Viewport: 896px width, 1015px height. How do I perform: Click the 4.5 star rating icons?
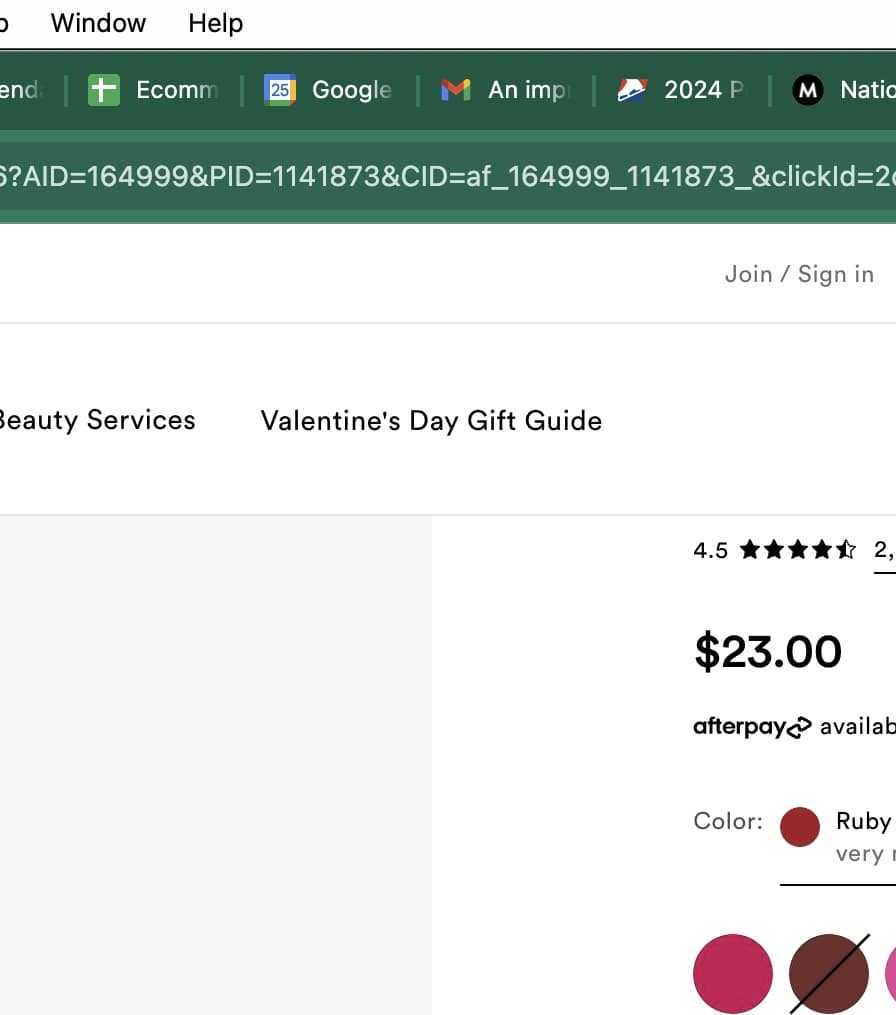[x=797, y=549]
